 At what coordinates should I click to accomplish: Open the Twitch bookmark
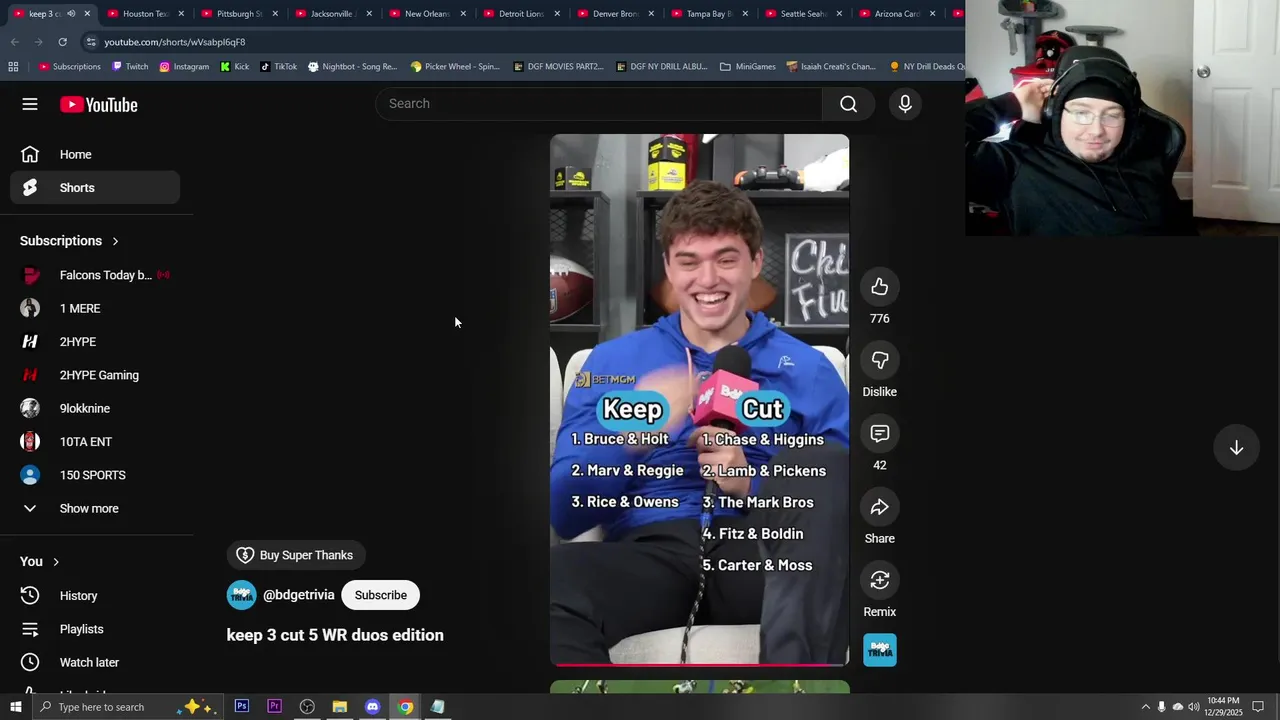[130, 67]
